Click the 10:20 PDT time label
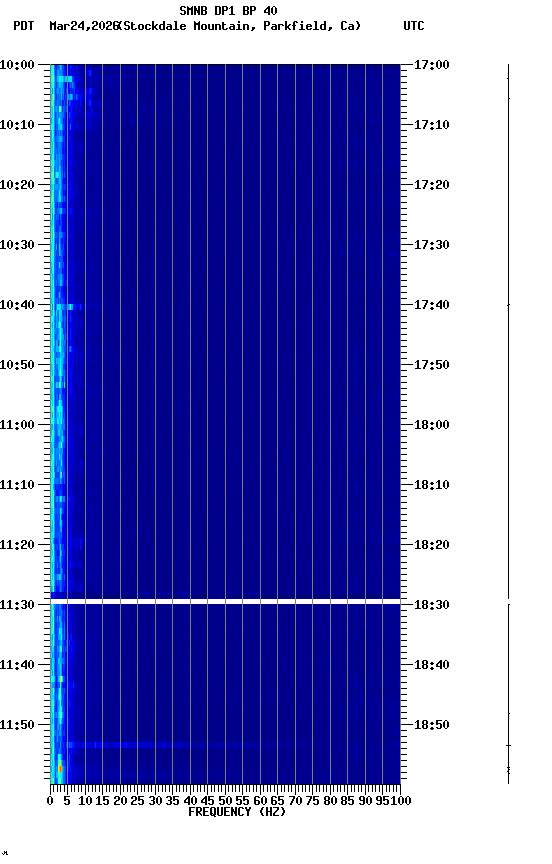This screenshot has height=864, width=552. [17, 185]
